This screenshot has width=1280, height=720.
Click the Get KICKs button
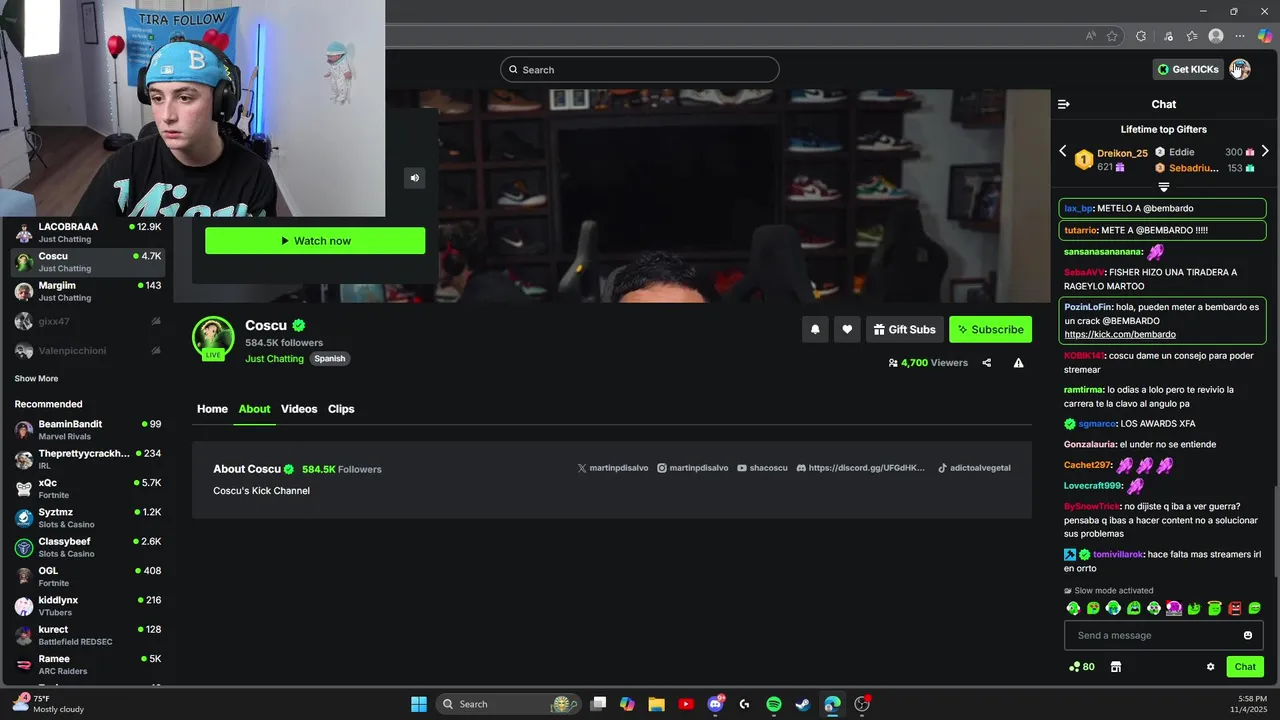pyautogui.click(x=1188, y=69)
